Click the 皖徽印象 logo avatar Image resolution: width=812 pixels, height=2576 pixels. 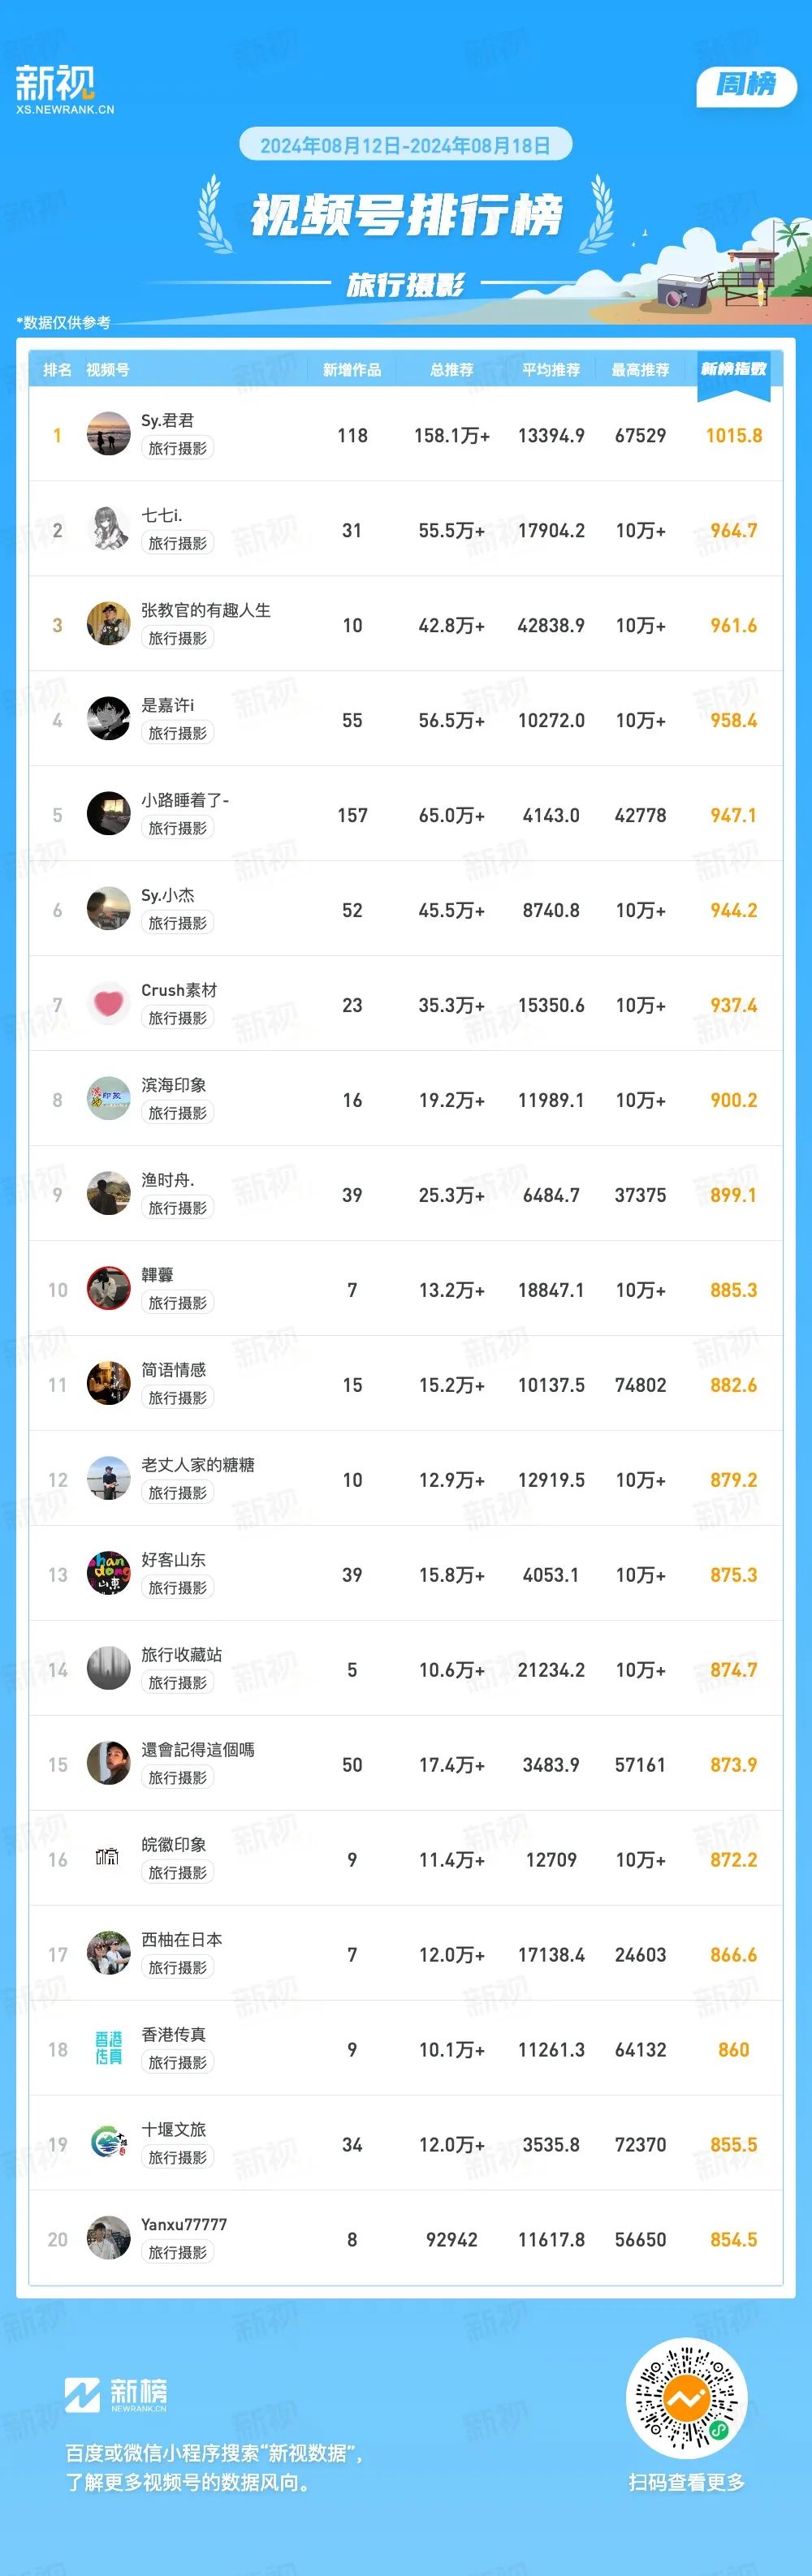[108, 1859]
